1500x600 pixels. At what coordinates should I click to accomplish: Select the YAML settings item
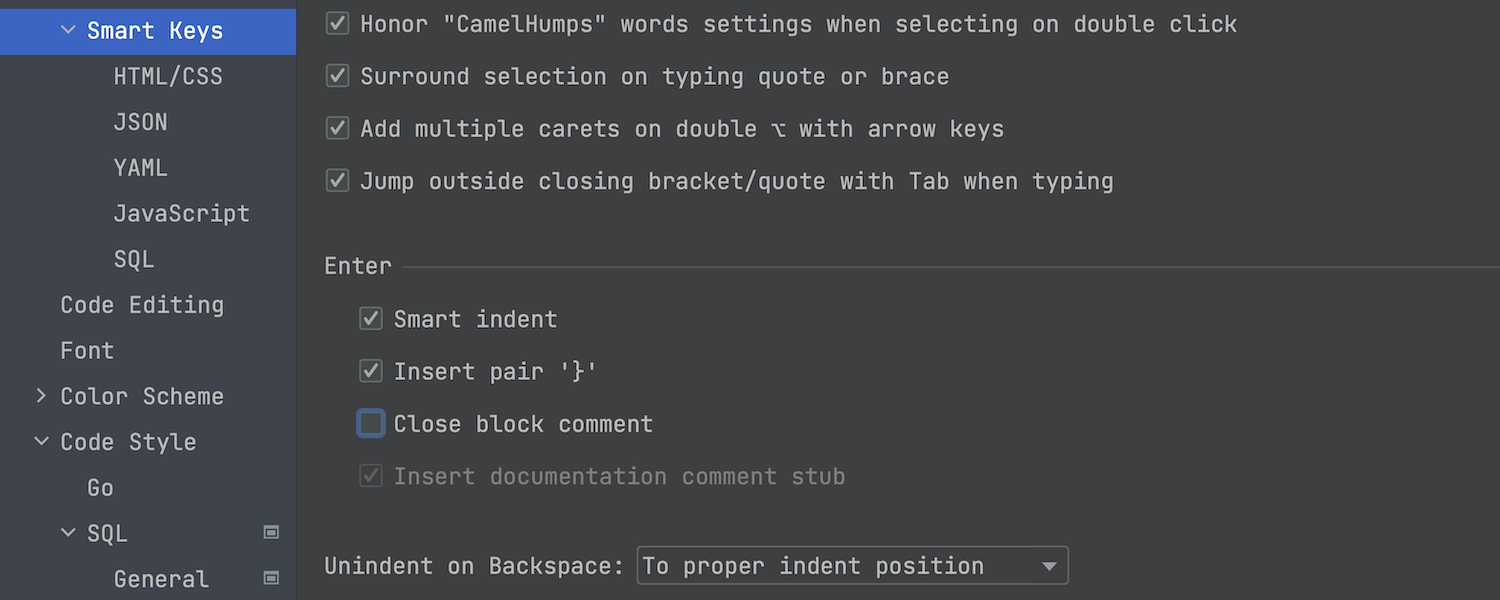click(x=141, y=167)
